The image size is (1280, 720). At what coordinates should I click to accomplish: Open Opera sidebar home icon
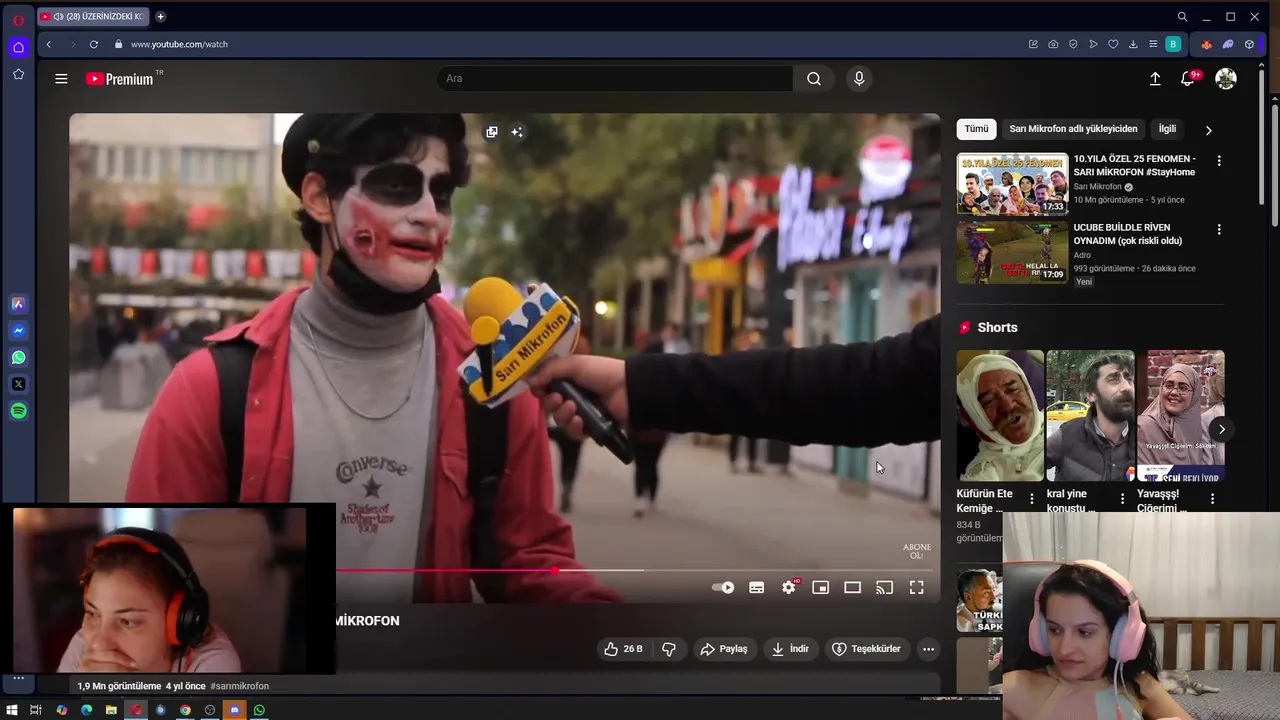[18, 47]
